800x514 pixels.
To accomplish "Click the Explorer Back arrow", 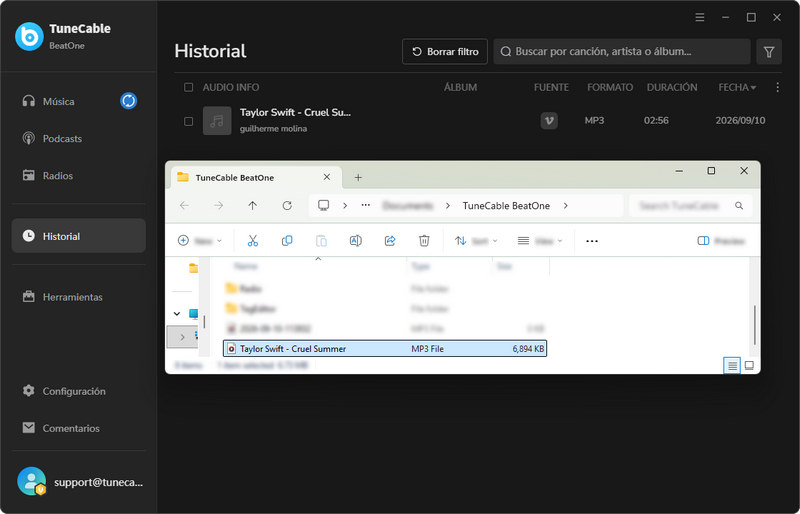I will point(184,206).
